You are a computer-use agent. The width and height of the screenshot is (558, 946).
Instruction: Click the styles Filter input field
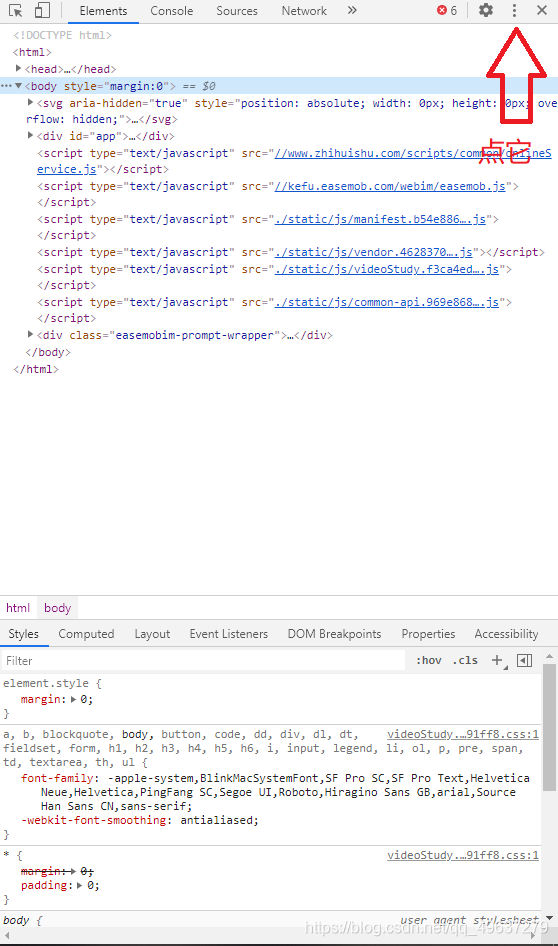pyautogui.click(x=203, y=661)
